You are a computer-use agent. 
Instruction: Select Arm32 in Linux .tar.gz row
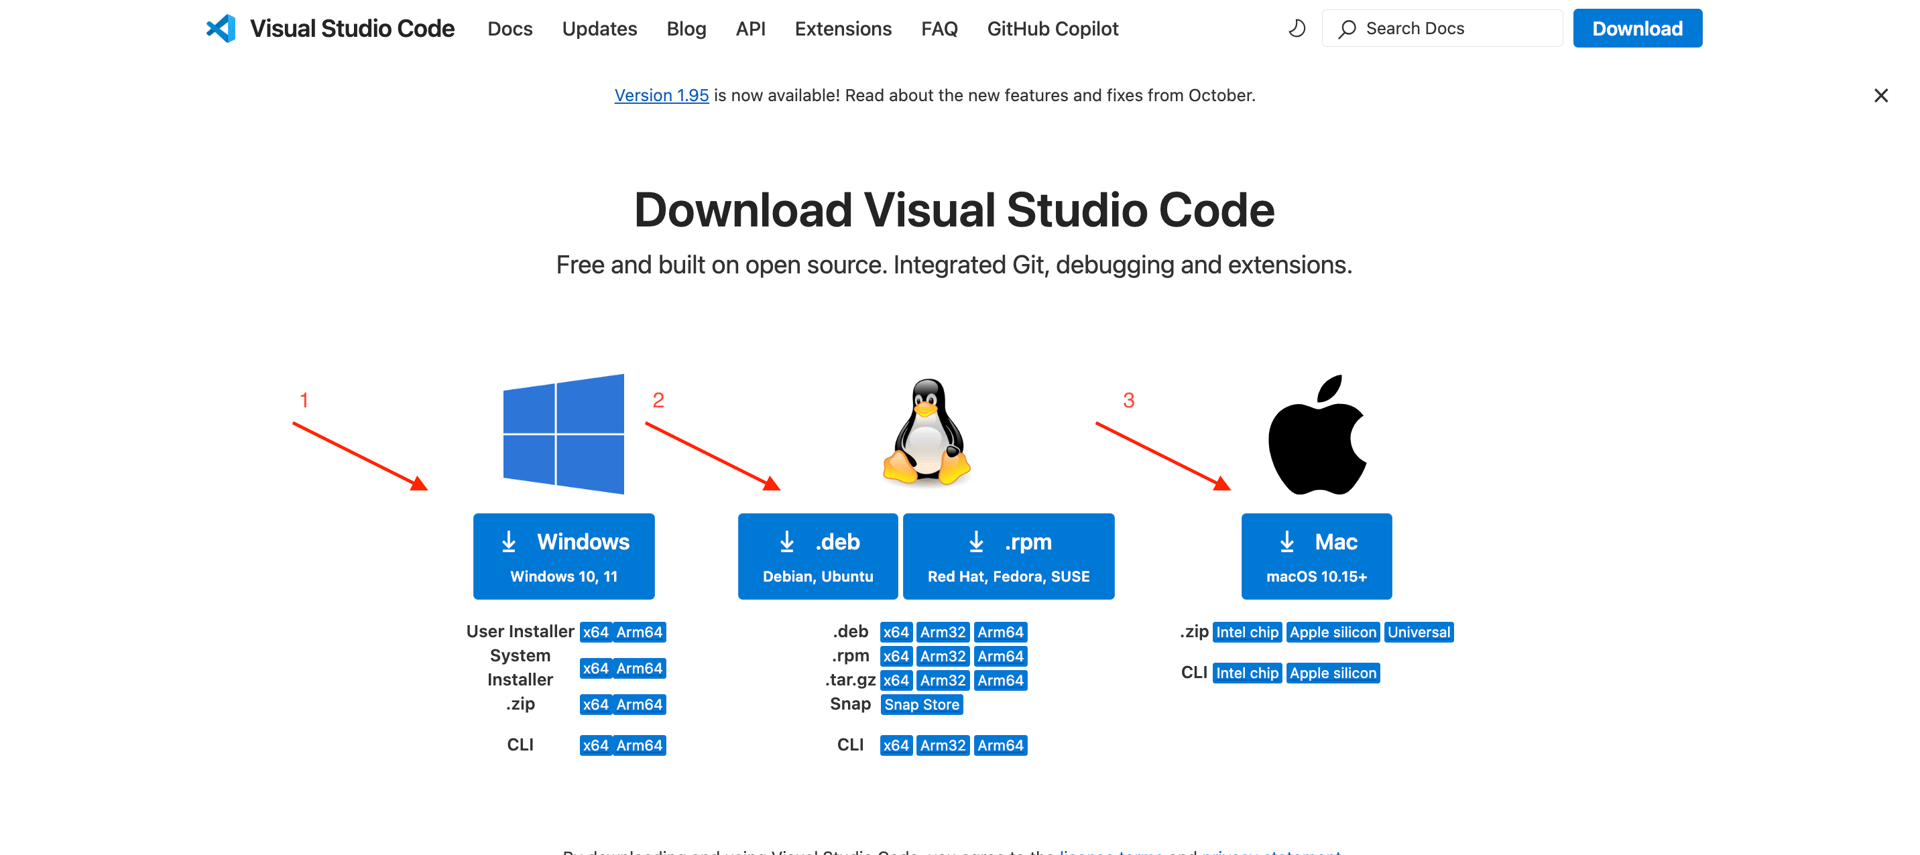click(943, 680)
